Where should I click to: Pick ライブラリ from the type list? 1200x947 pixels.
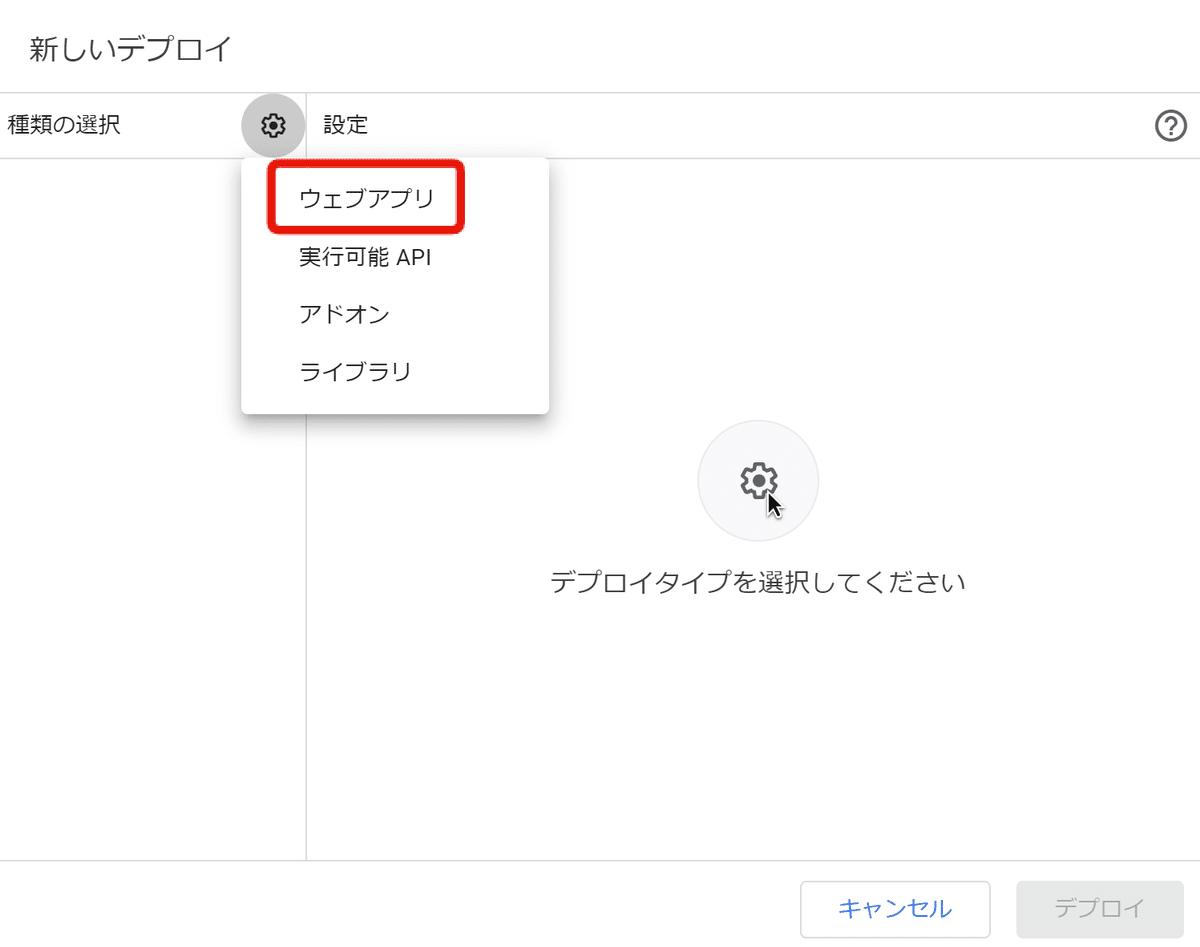click(394, 372)
